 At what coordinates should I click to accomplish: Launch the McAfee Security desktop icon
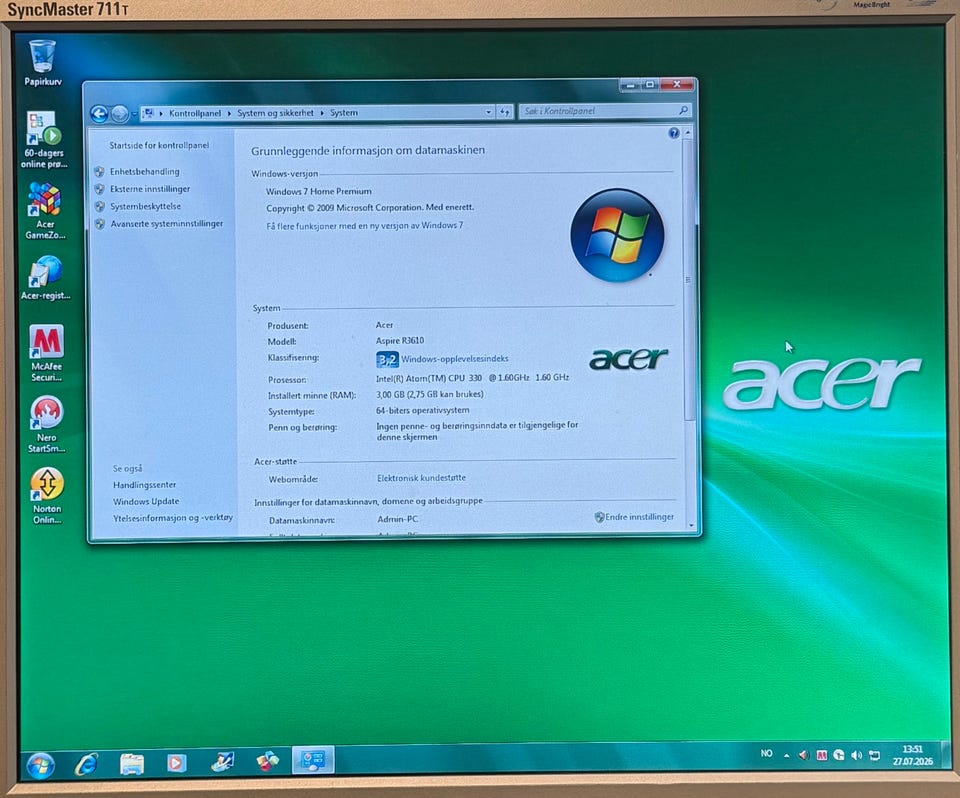coord(47,353)
